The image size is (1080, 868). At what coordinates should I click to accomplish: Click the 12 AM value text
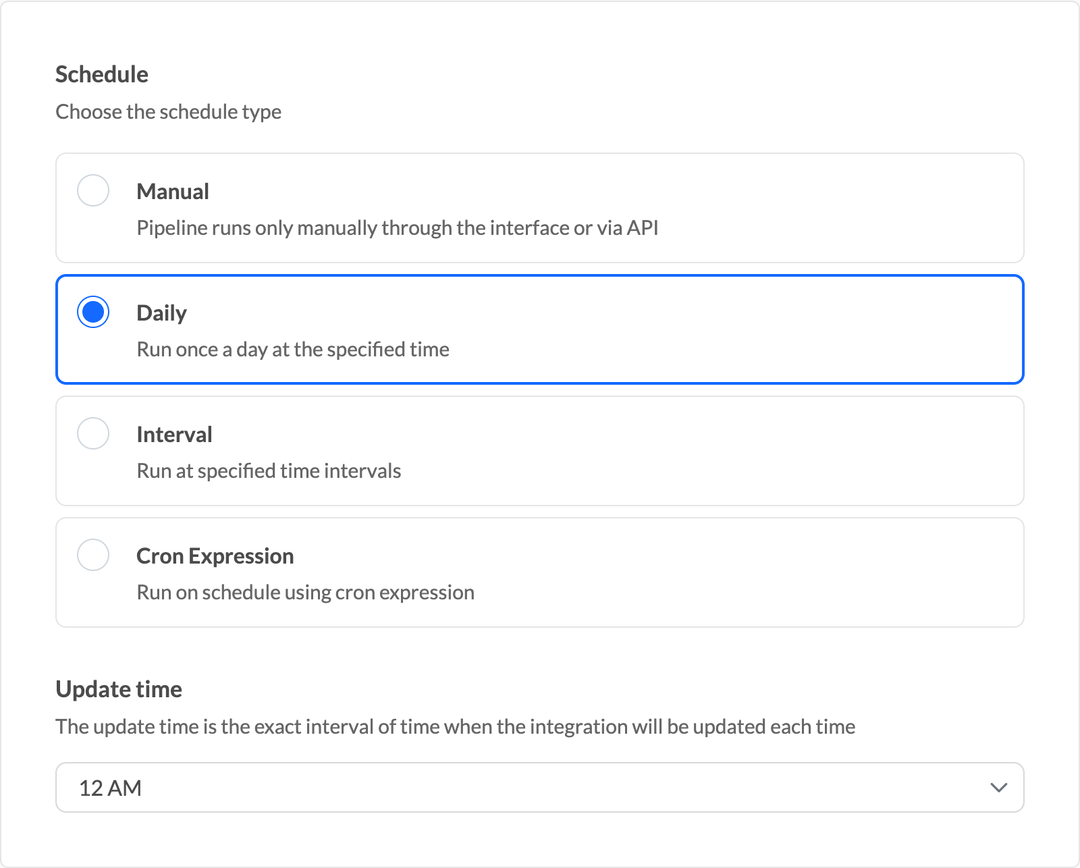pos(110,788)
